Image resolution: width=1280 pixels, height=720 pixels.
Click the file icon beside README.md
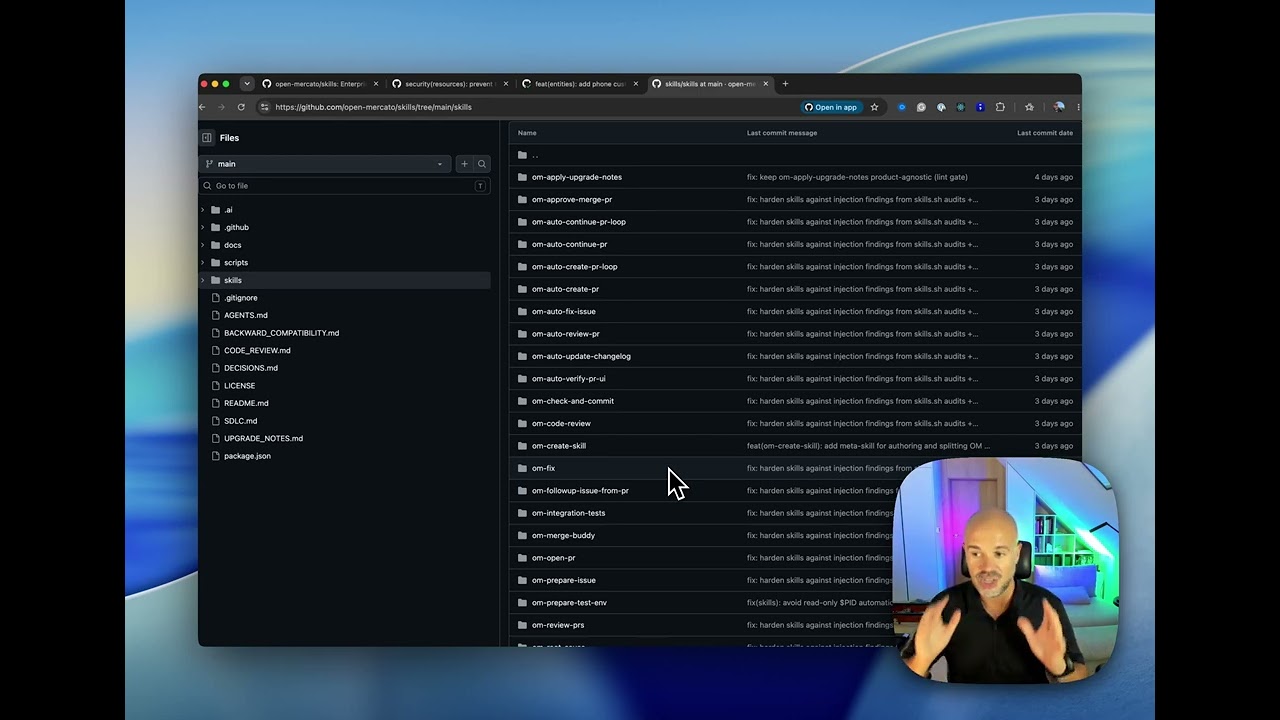coord(215,403)
